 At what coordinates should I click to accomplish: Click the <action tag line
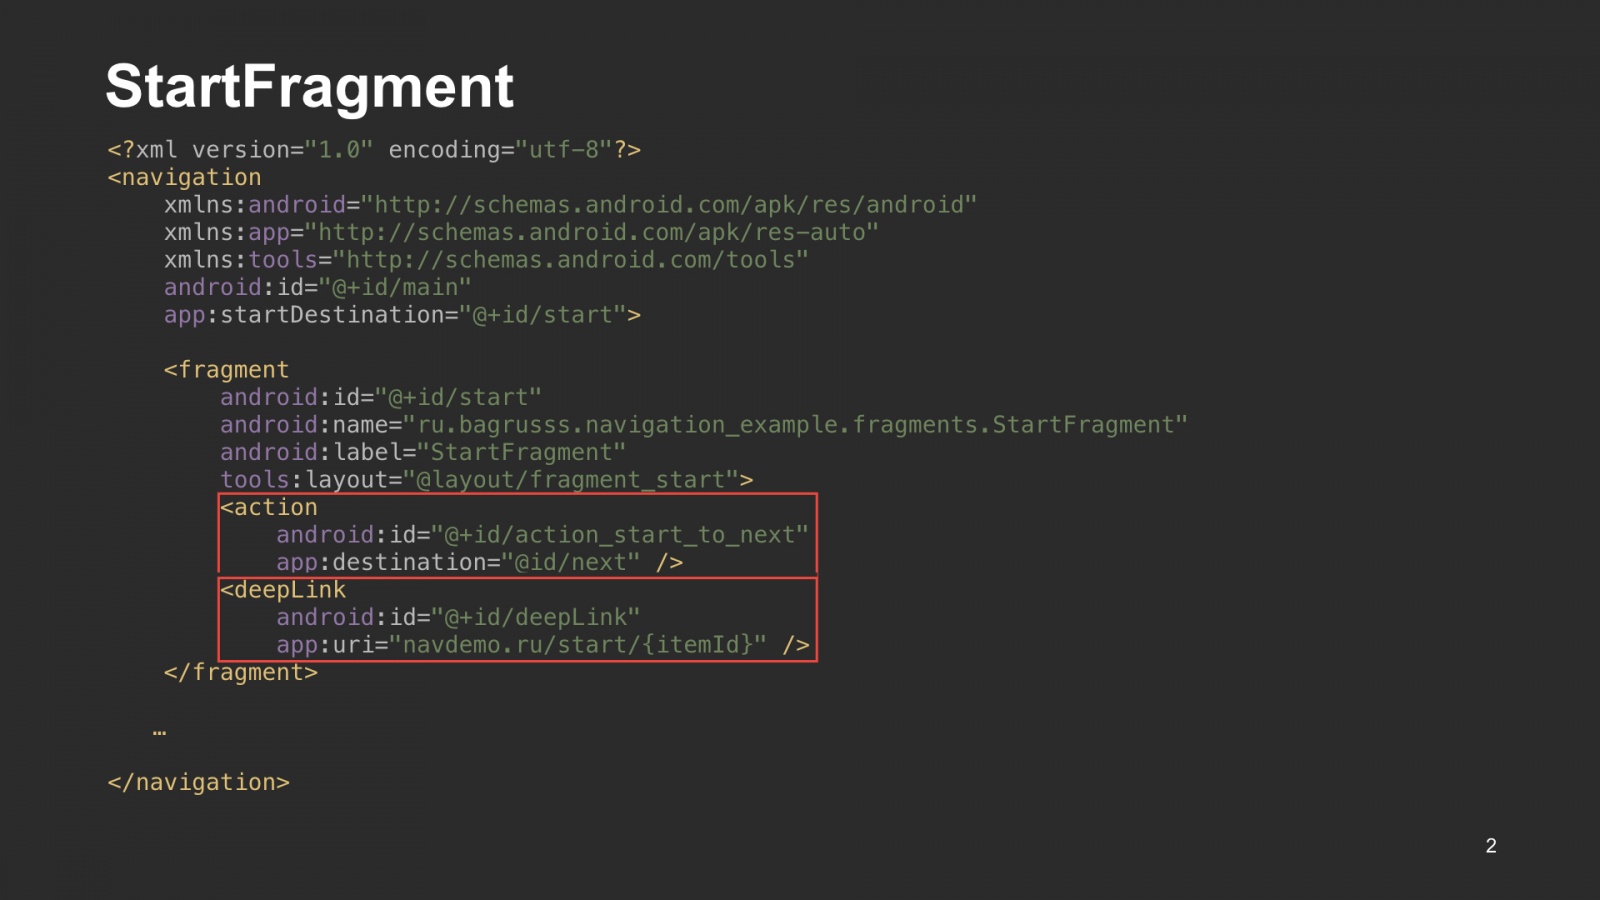tap(269, 507)
